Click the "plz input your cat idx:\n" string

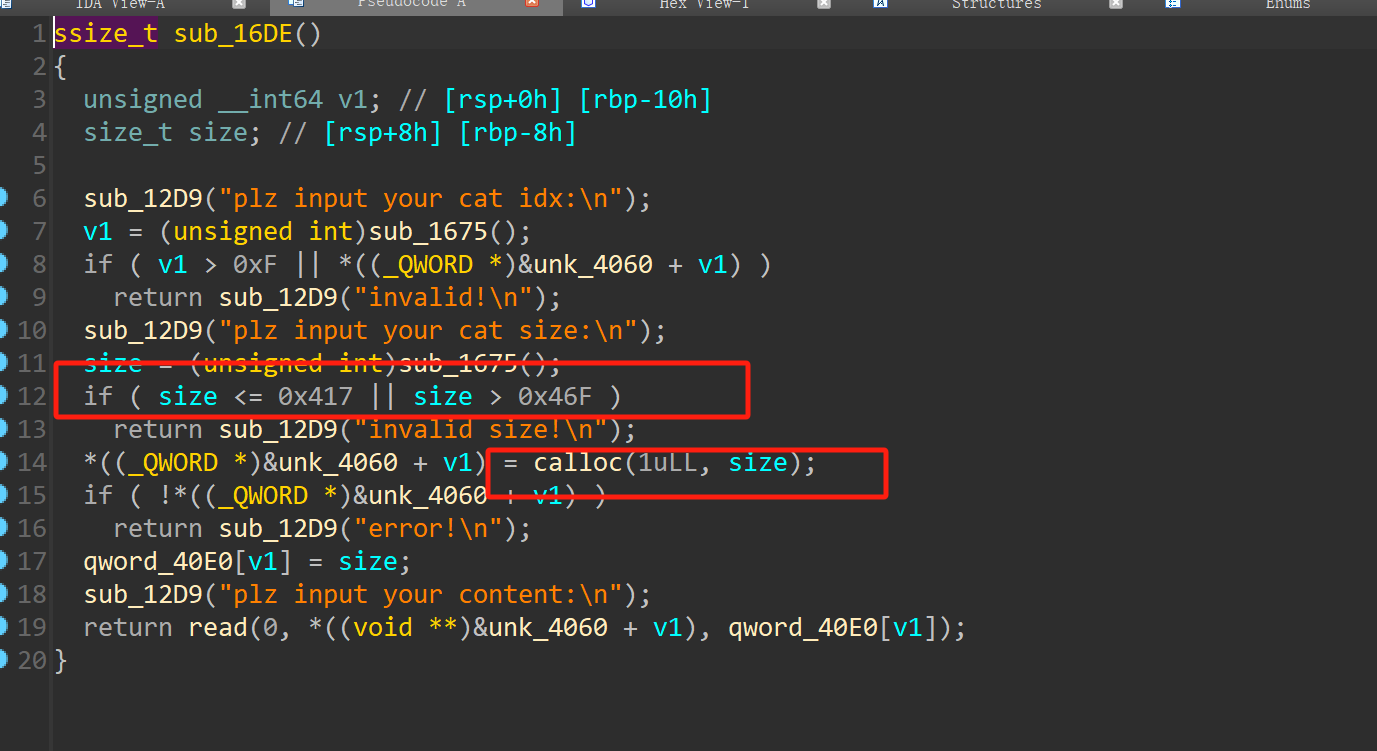point(421,199)
